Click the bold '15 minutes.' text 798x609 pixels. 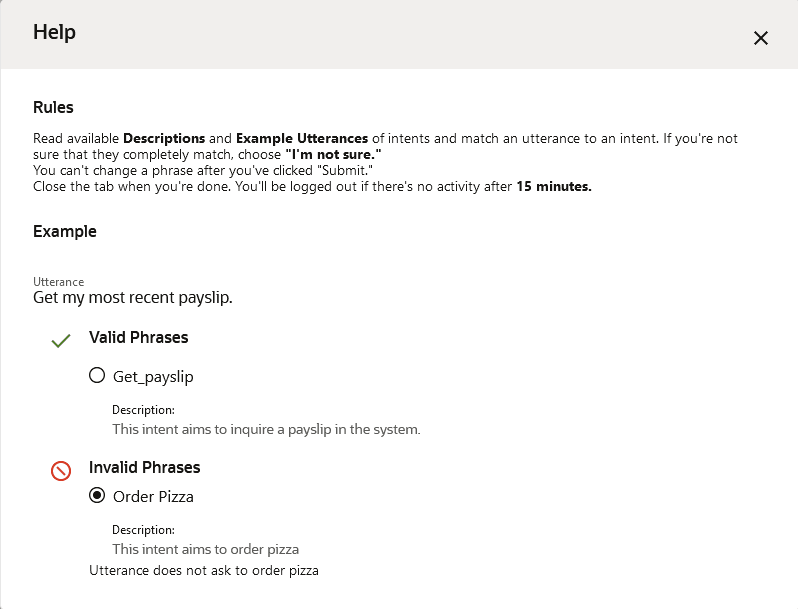click(x=554, y=186)
